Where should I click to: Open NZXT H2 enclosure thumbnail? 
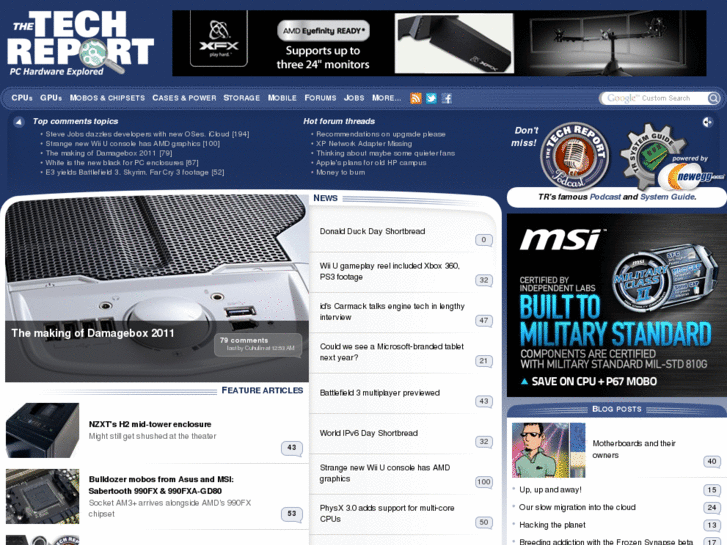(x=42, y=430)
